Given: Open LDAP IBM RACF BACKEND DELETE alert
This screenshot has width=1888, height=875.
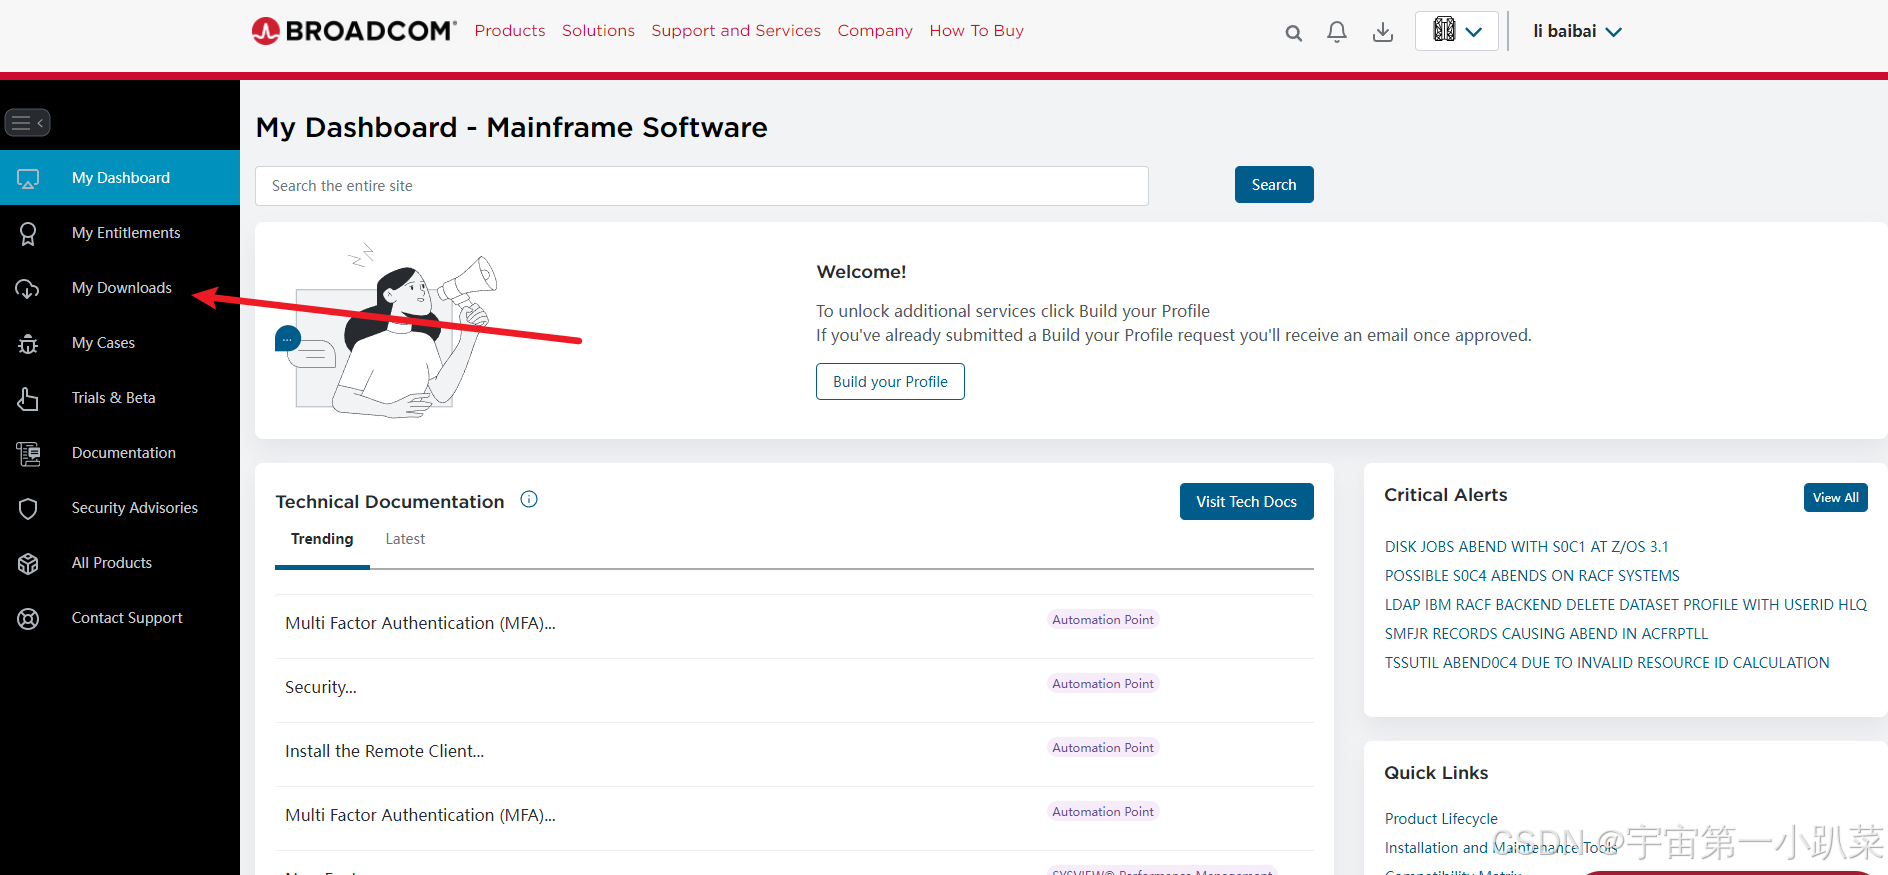Looking at the screenshot, I should 1626,605.
